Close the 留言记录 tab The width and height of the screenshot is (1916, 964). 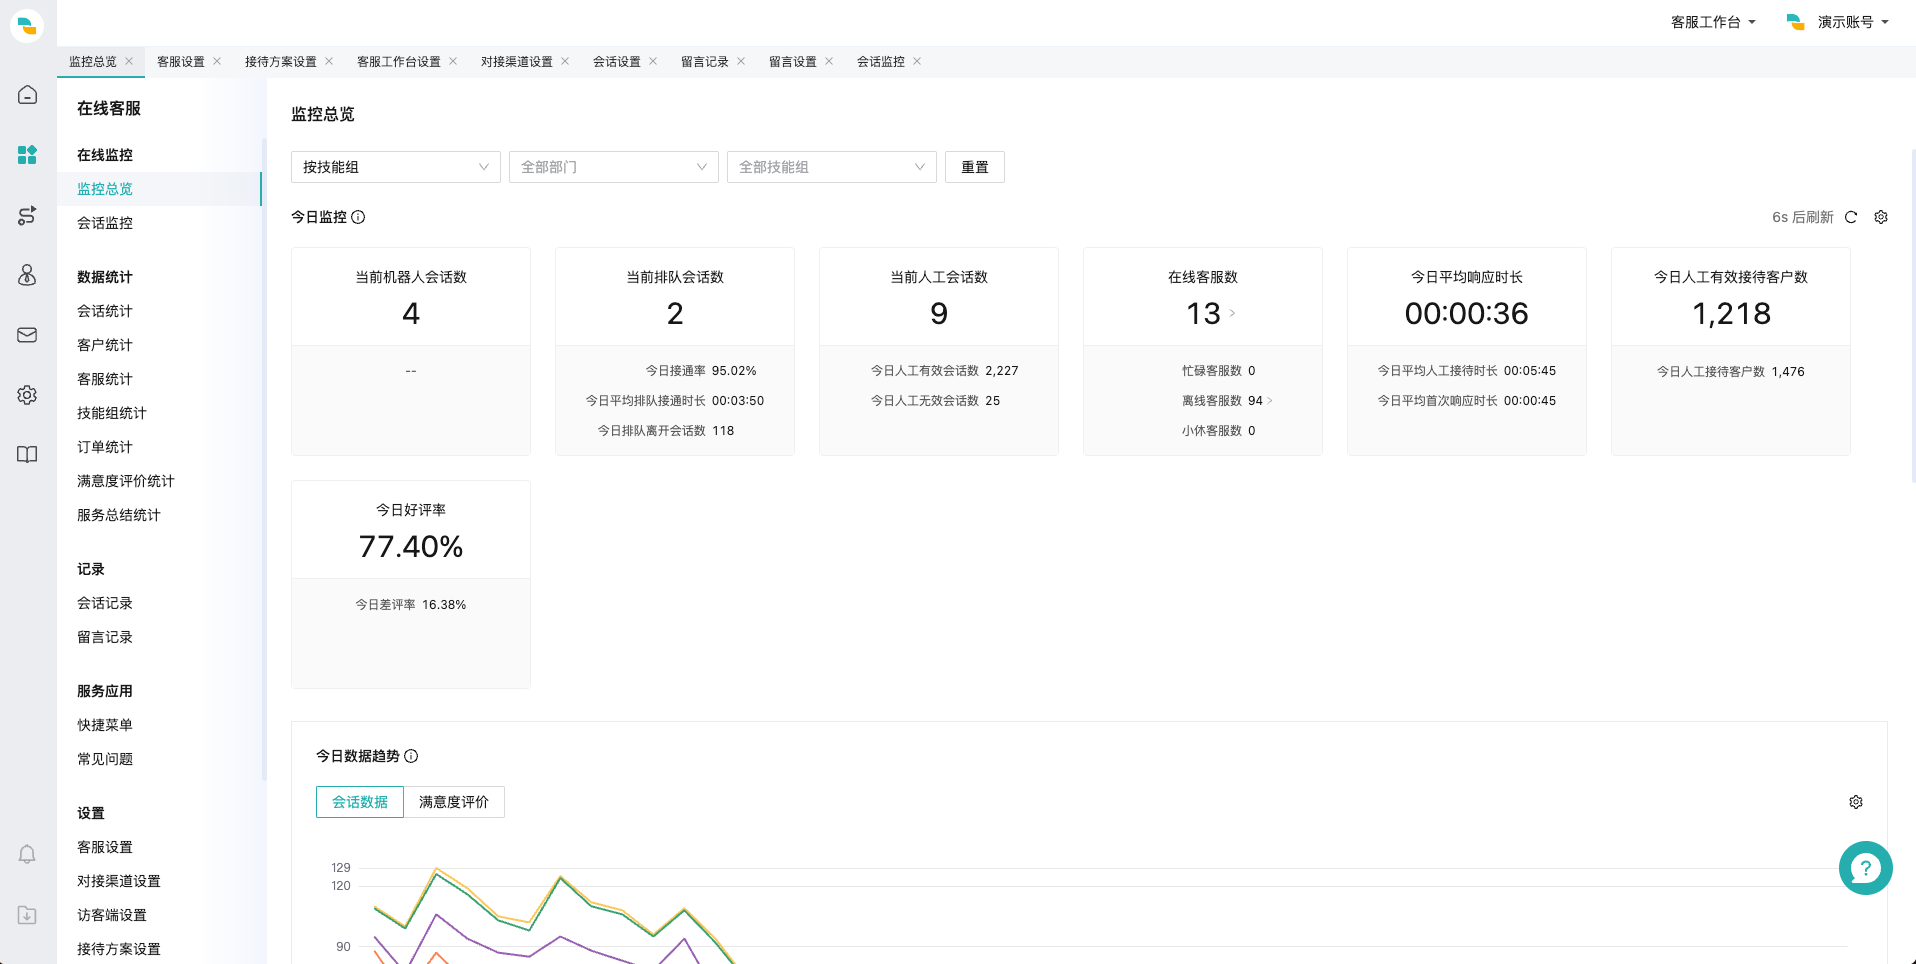pyautogui.click(x=741, y=61)
